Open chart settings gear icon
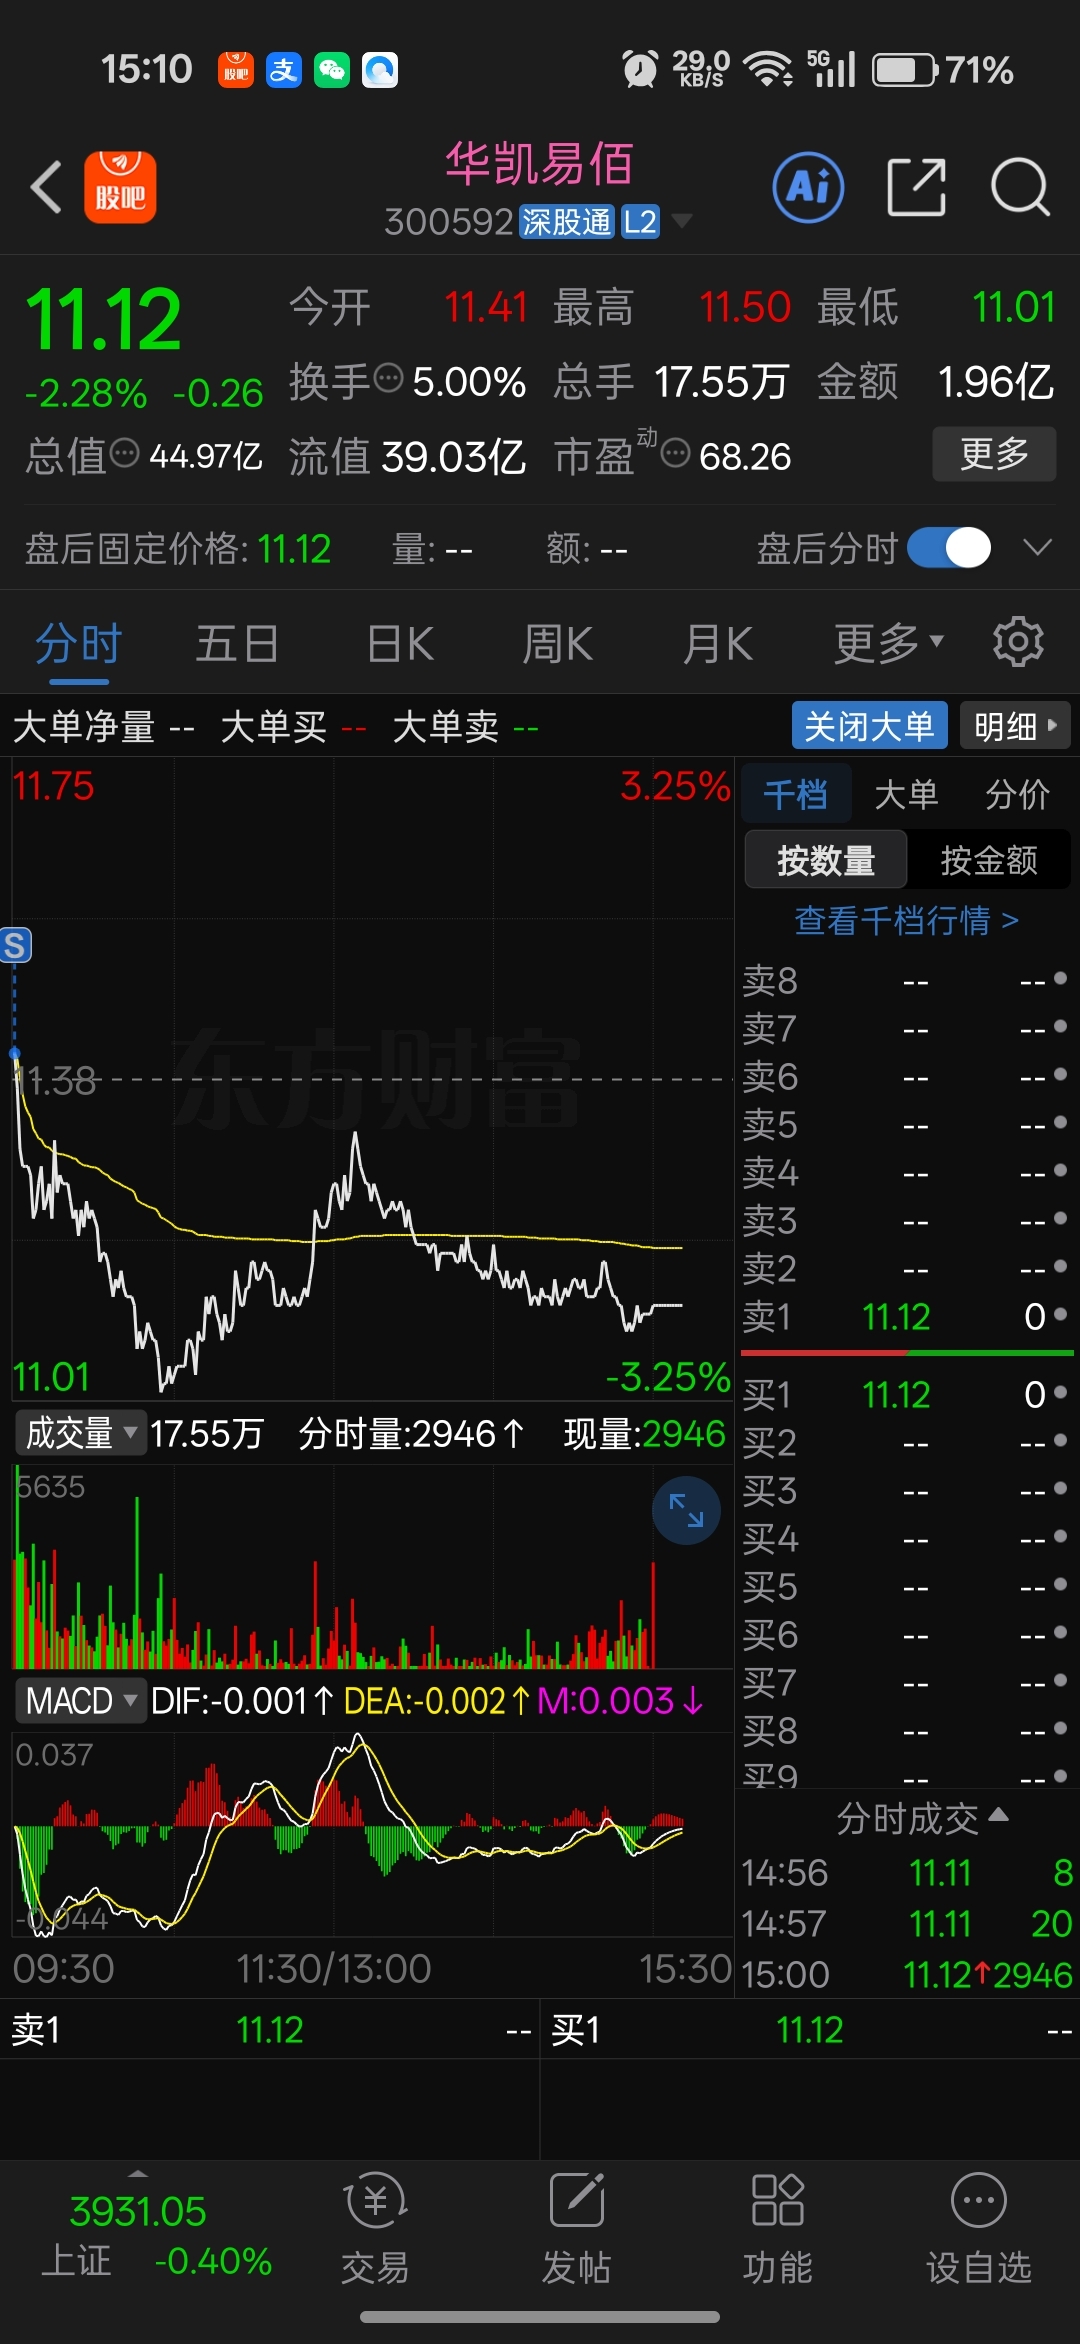 click(x=1018, y=642)
